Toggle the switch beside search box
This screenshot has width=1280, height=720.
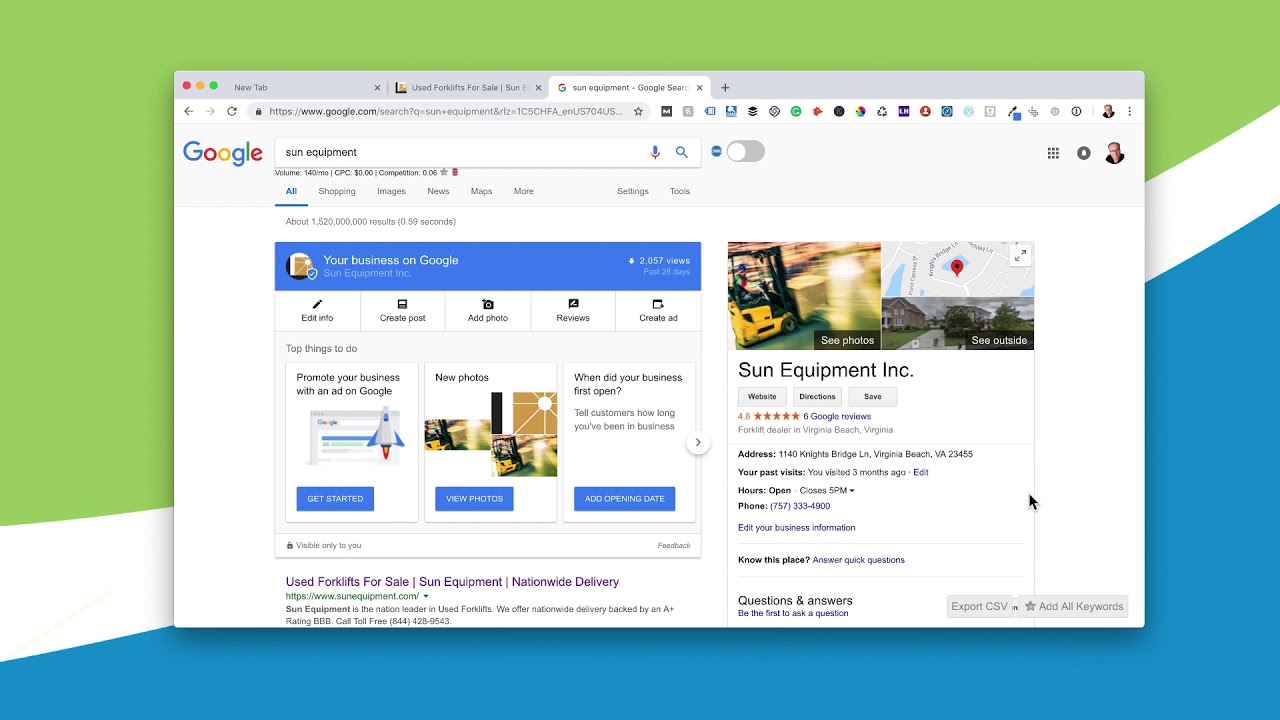(x=745, y=152)
